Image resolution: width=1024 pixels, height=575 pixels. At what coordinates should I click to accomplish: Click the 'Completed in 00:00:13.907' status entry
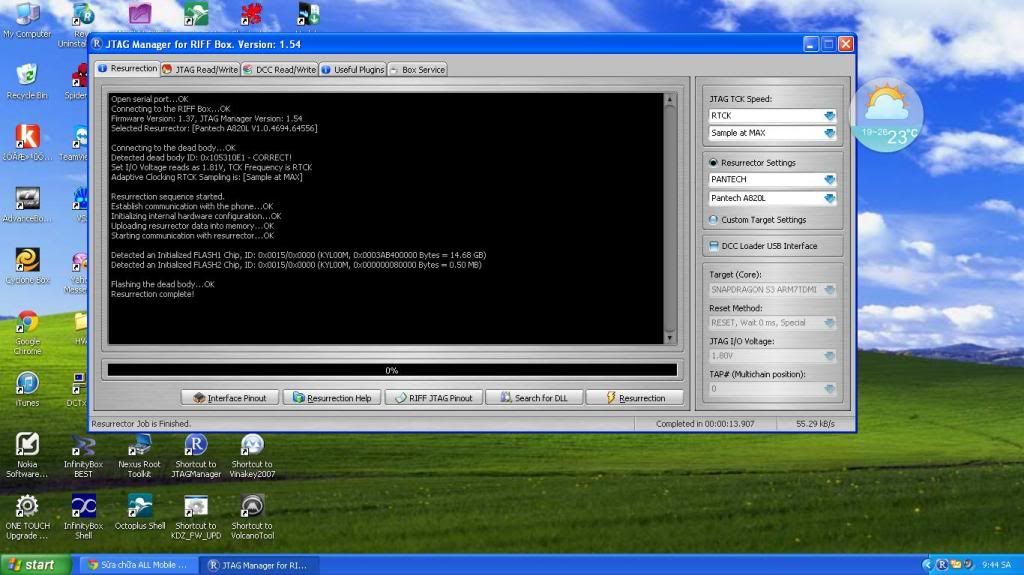click(x=705, y=423)
